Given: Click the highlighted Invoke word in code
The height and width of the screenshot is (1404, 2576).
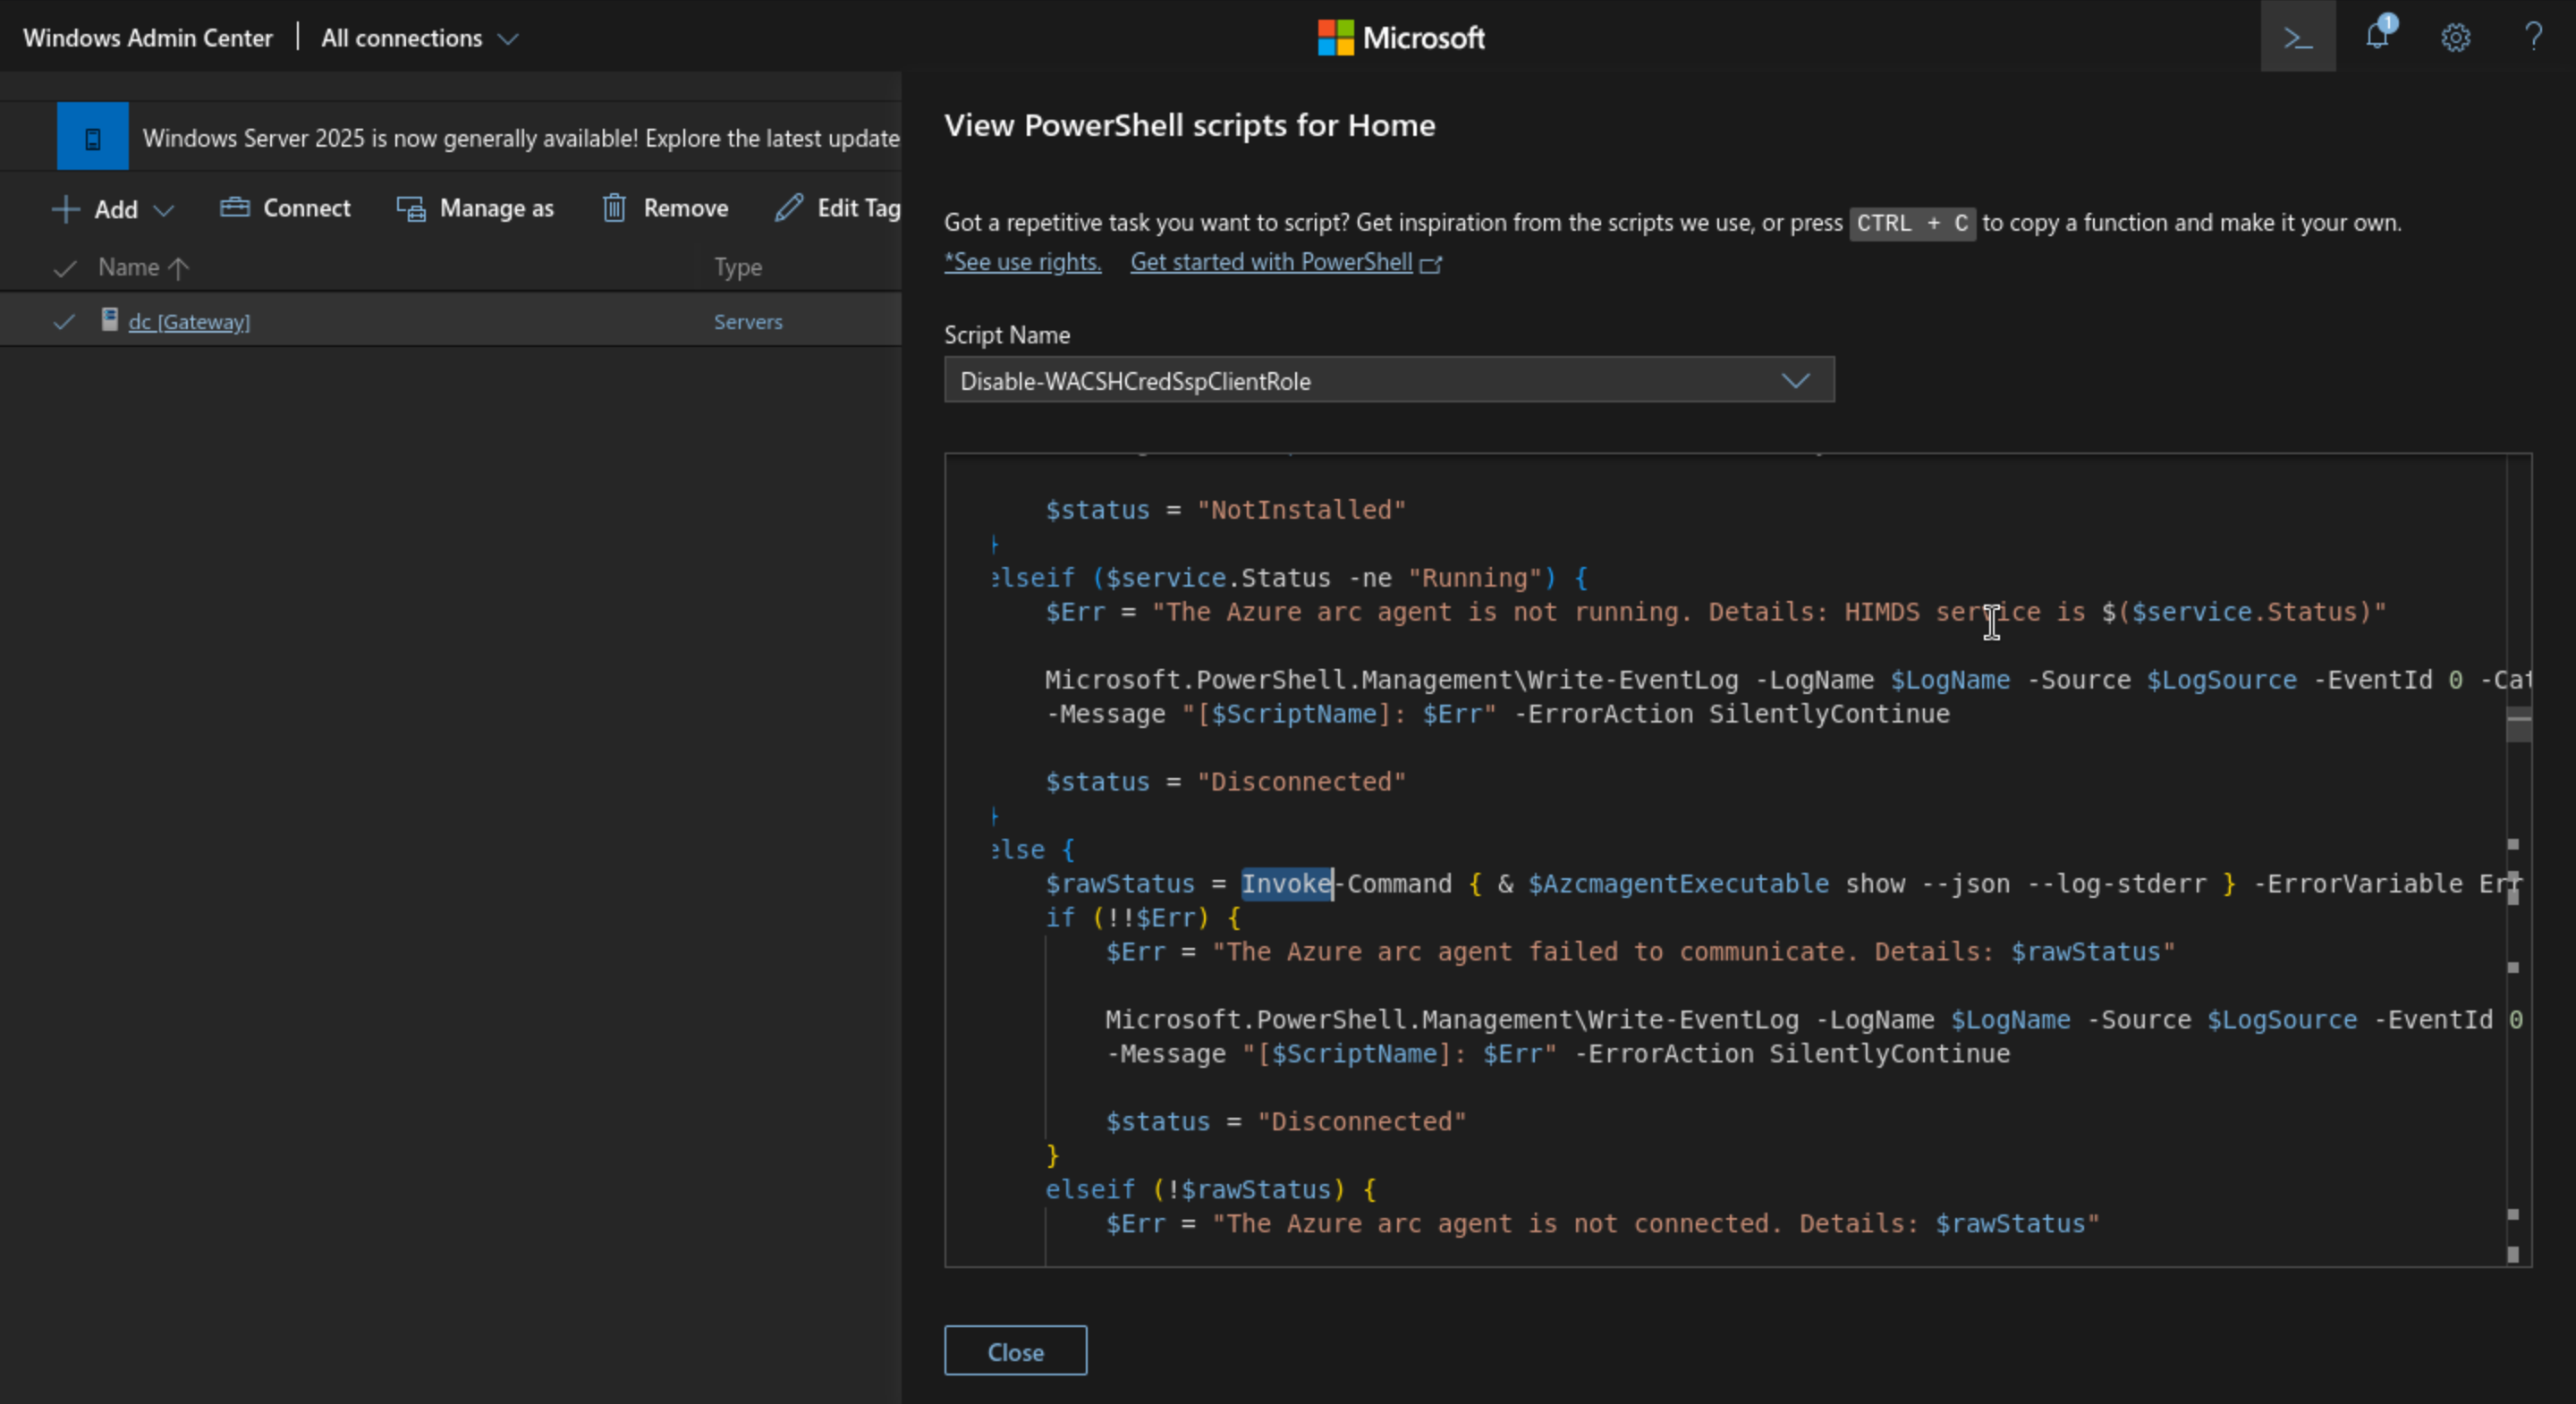Looking at the screenshot, I should pos(1286,883).
